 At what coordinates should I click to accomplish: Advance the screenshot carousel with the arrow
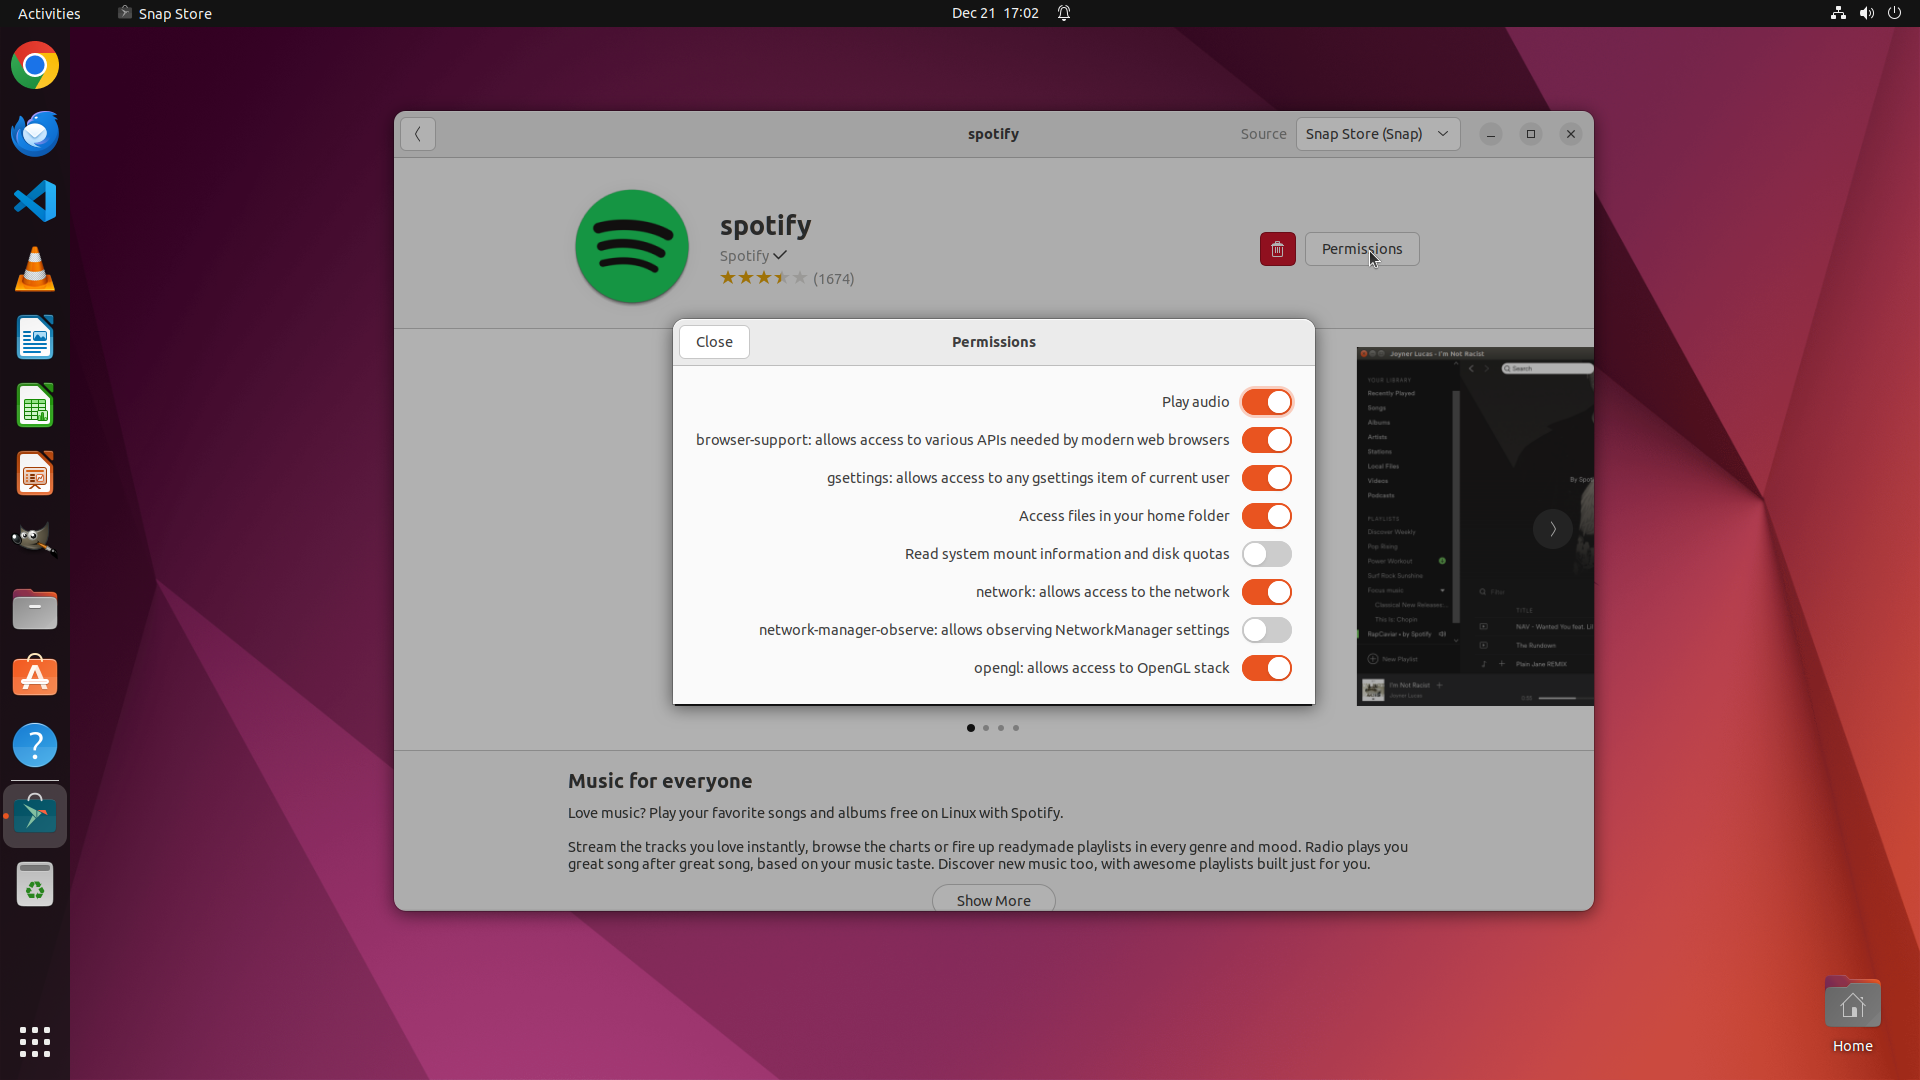click(1552, 529)
